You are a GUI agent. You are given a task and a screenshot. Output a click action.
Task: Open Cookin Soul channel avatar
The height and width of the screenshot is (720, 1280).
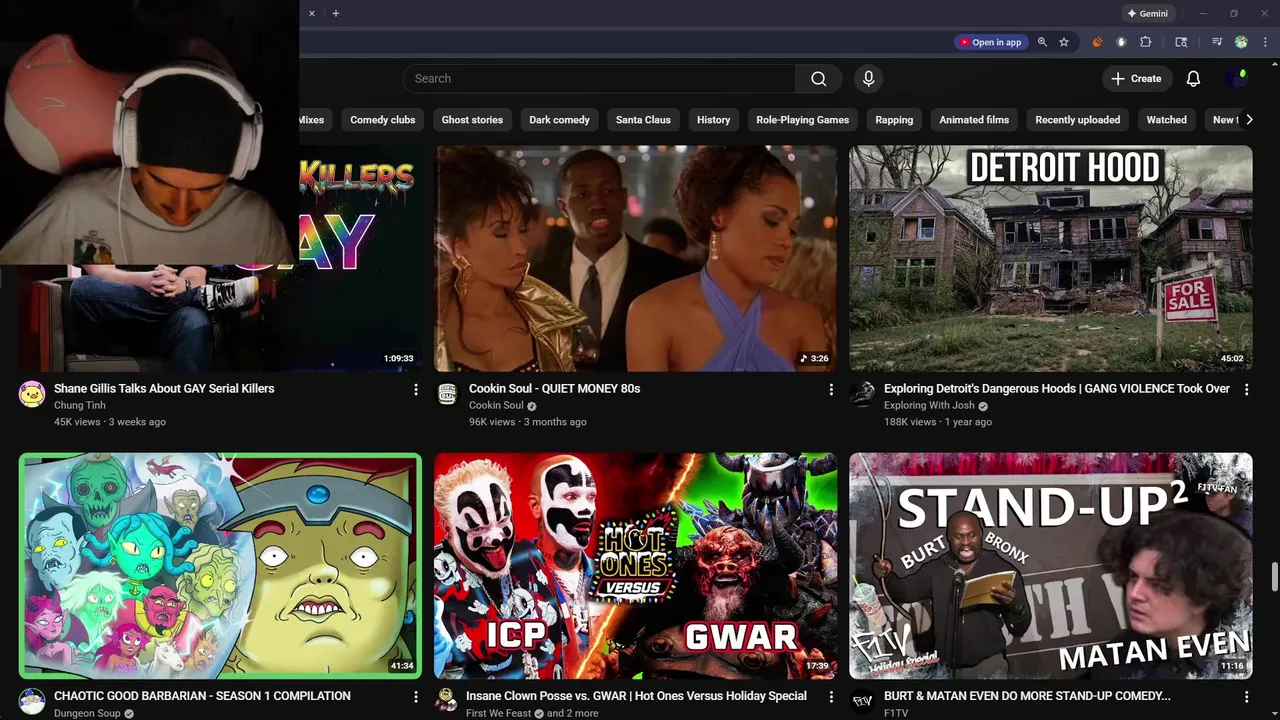click(x=447, y=394)
